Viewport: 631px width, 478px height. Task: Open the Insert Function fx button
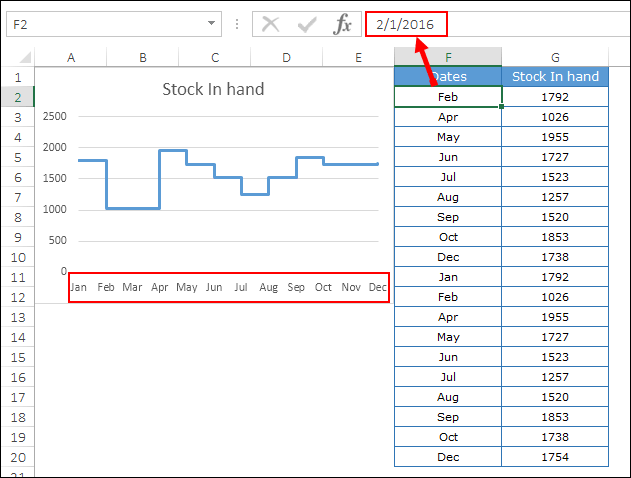342,24
